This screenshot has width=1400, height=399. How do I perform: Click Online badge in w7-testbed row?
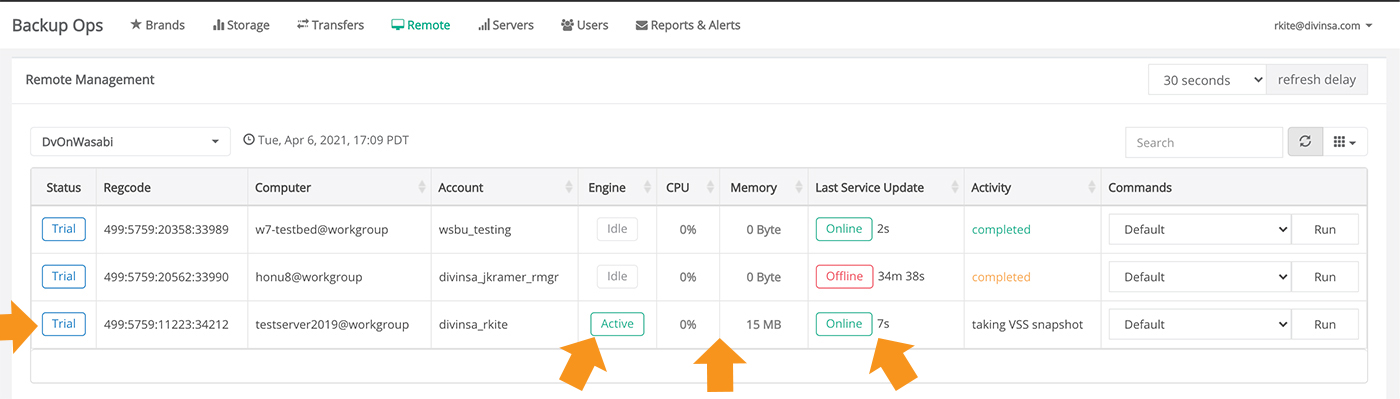tap(844, 229)
